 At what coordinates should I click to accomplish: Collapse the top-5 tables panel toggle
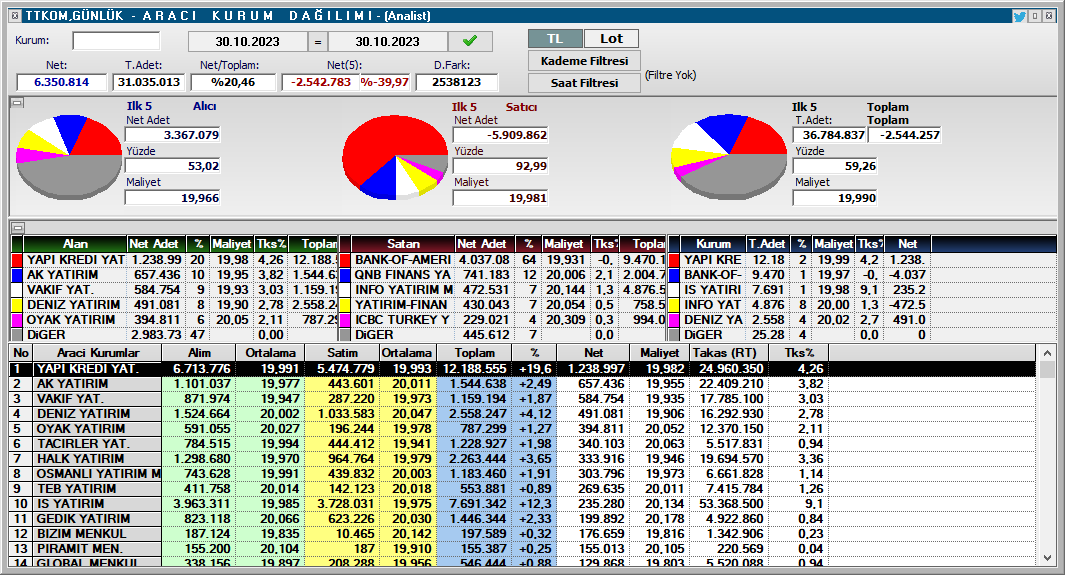(18, 228)
